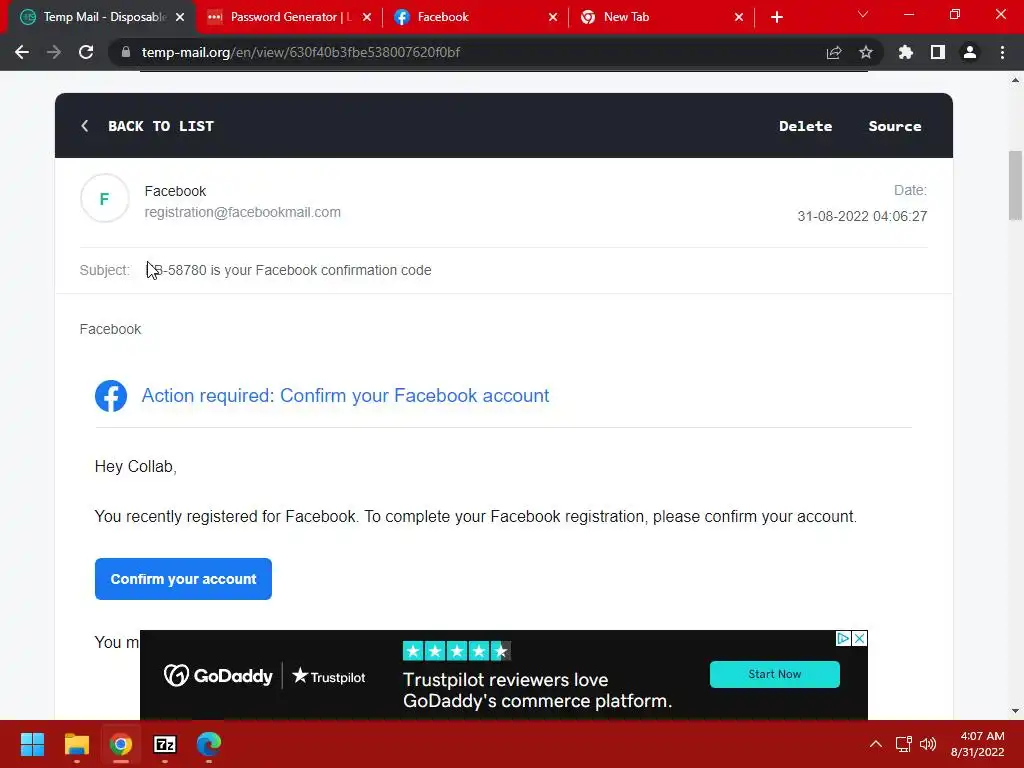Image resolution: width=1024 pixels, height=768 pixels.
Task: Click Confirm your account button
Action: click(x=183, y=579)
